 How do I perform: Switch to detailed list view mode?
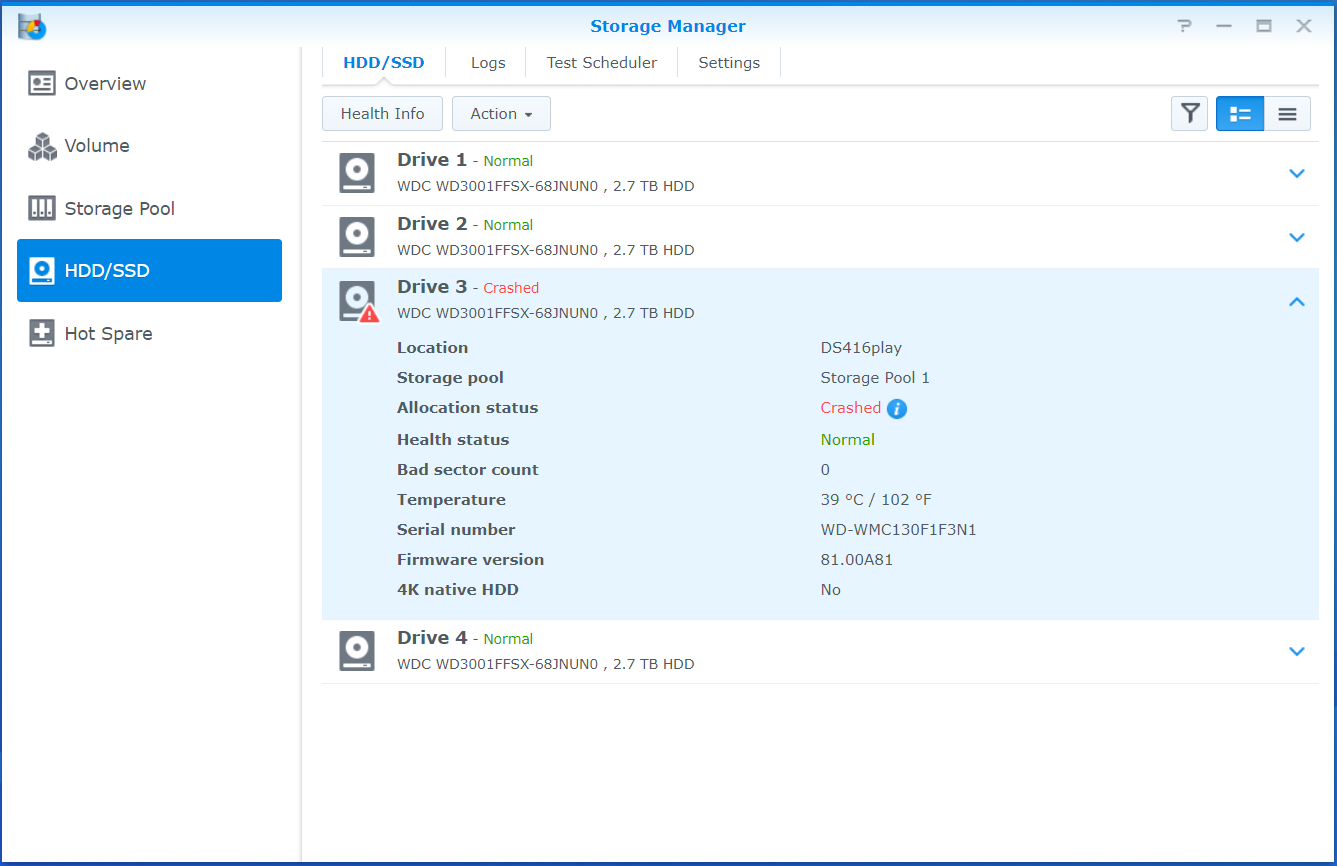click(1239, 113)
